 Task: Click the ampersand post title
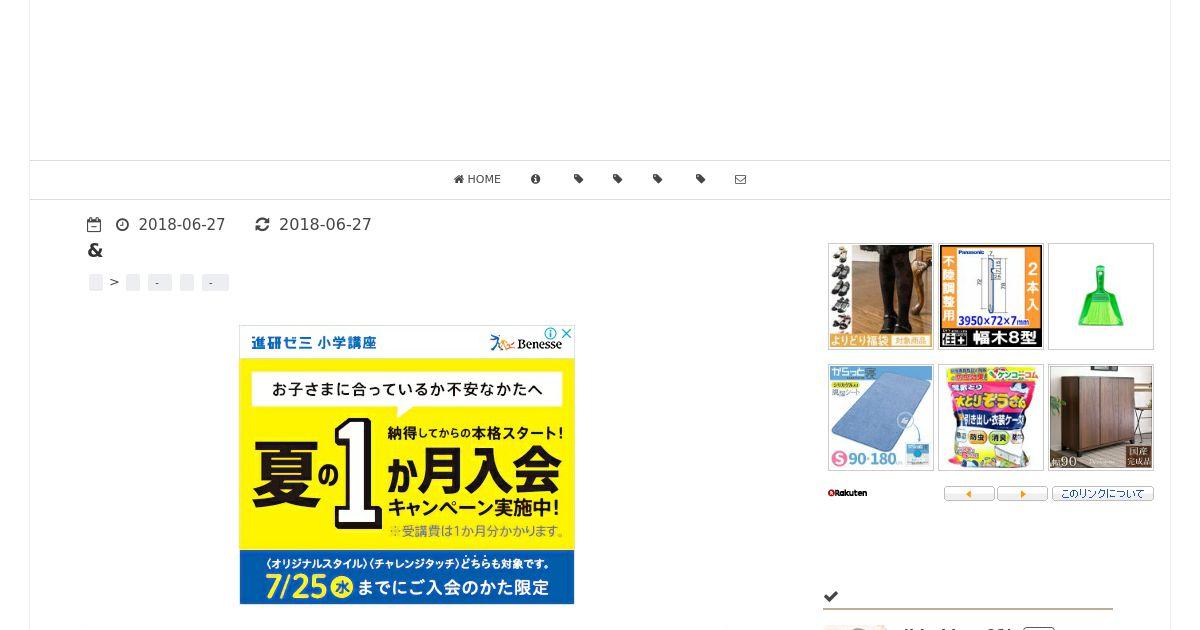(x=96, y=251)
